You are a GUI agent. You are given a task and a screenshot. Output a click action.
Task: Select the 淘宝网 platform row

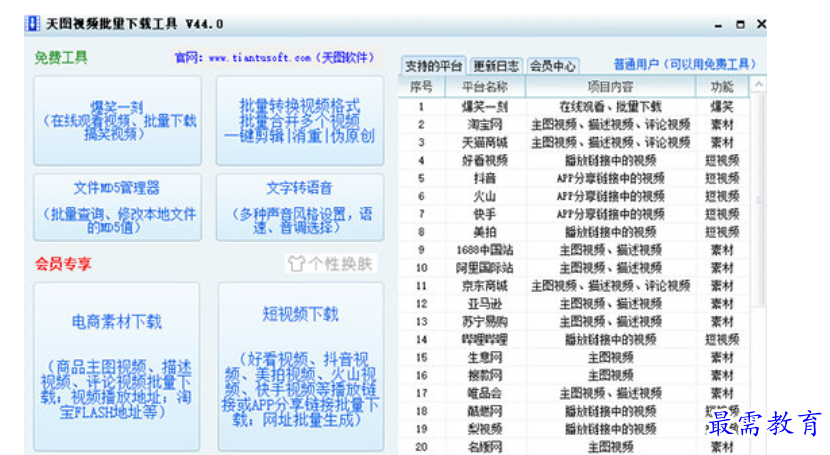[574, 125]
